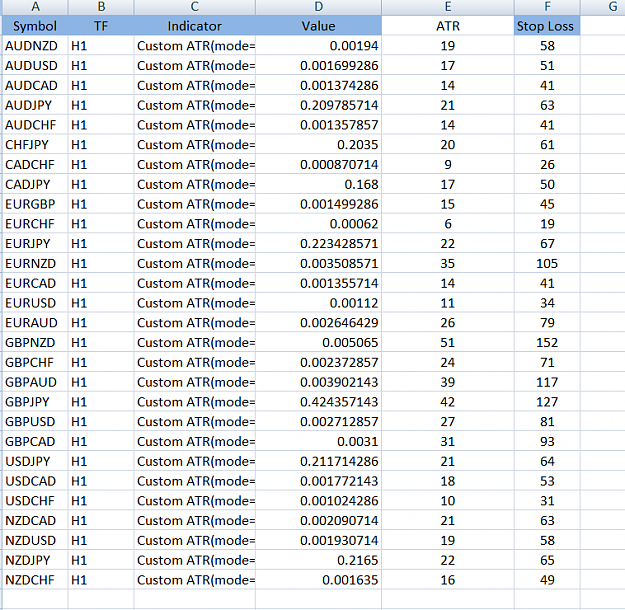
Task: Click value 0.00062 for EURCHF
Action: [318, 224]
